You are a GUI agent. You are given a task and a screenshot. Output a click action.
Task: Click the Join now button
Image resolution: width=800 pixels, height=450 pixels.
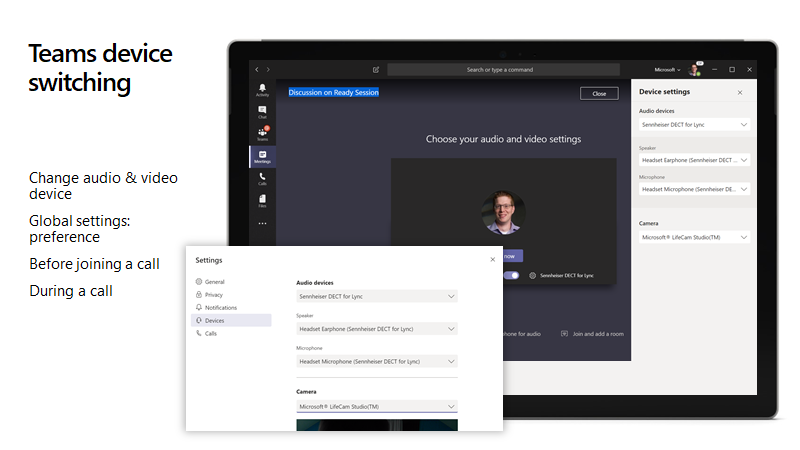(513, 256)
